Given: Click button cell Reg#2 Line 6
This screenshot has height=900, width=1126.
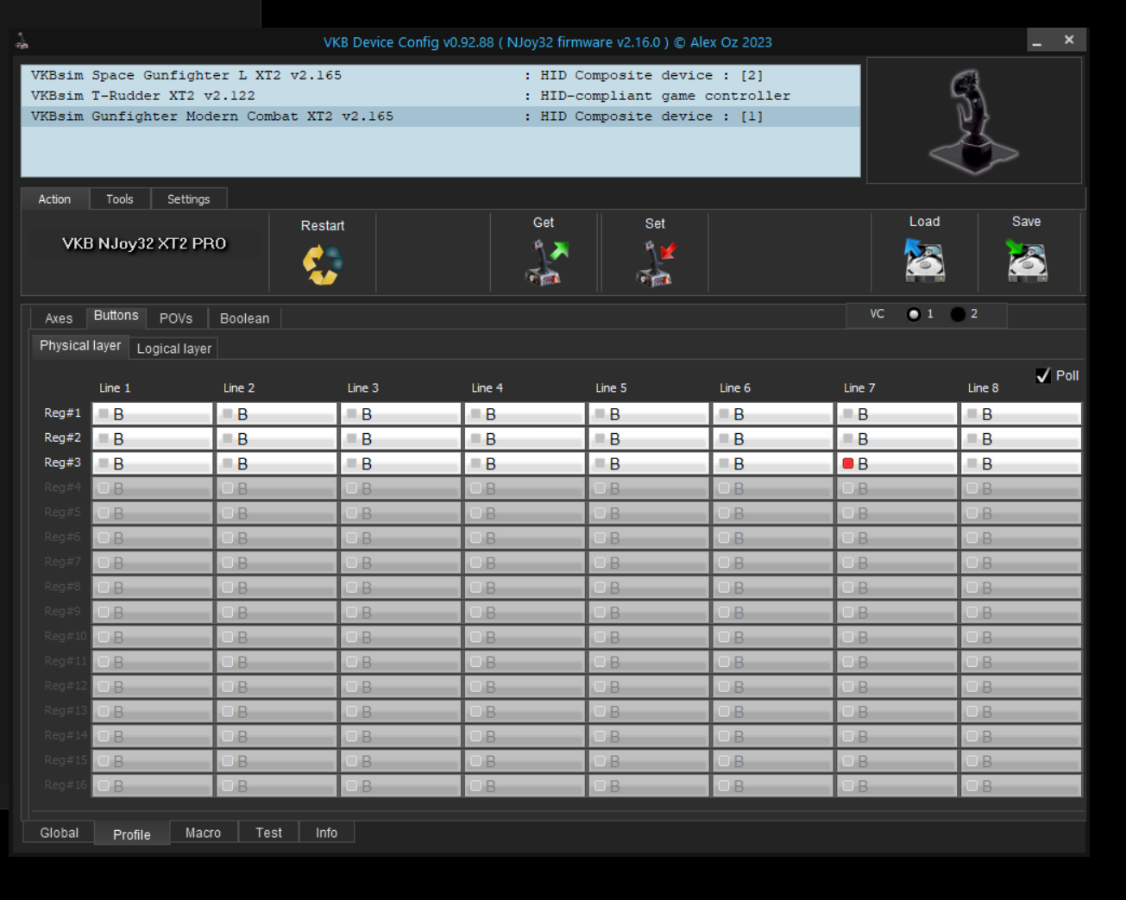Looking at the screenshot, I should coord(773,438).
